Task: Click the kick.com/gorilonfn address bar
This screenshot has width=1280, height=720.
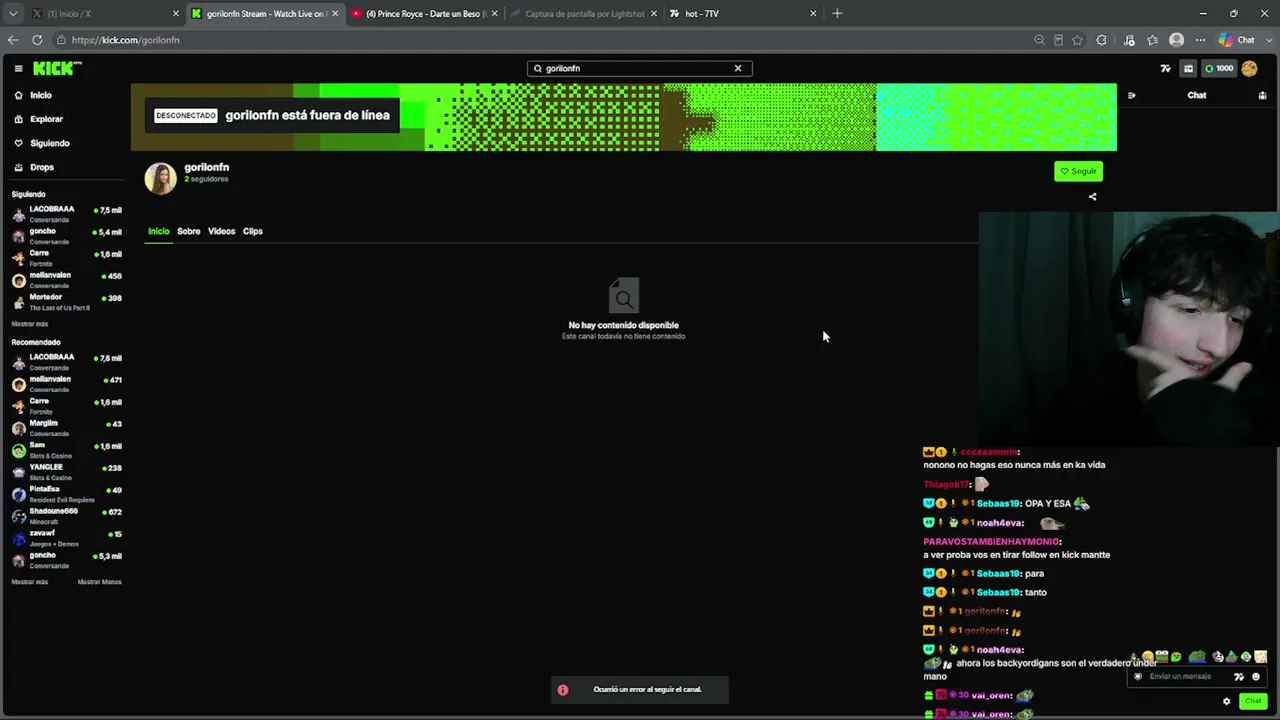Action: 540,40
